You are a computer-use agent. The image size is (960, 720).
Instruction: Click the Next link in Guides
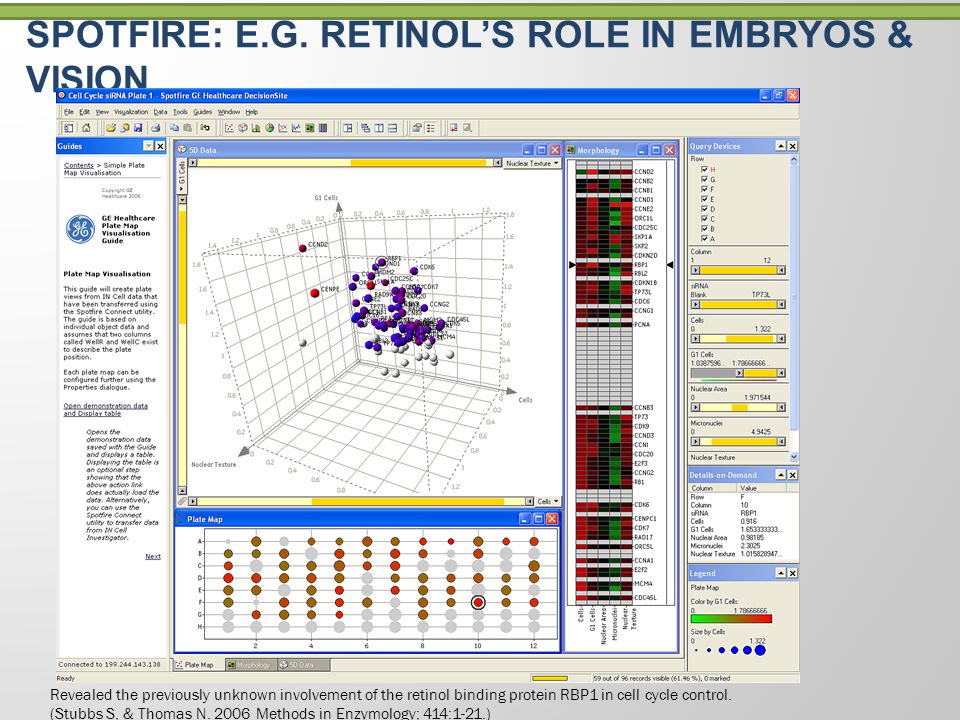152,557
